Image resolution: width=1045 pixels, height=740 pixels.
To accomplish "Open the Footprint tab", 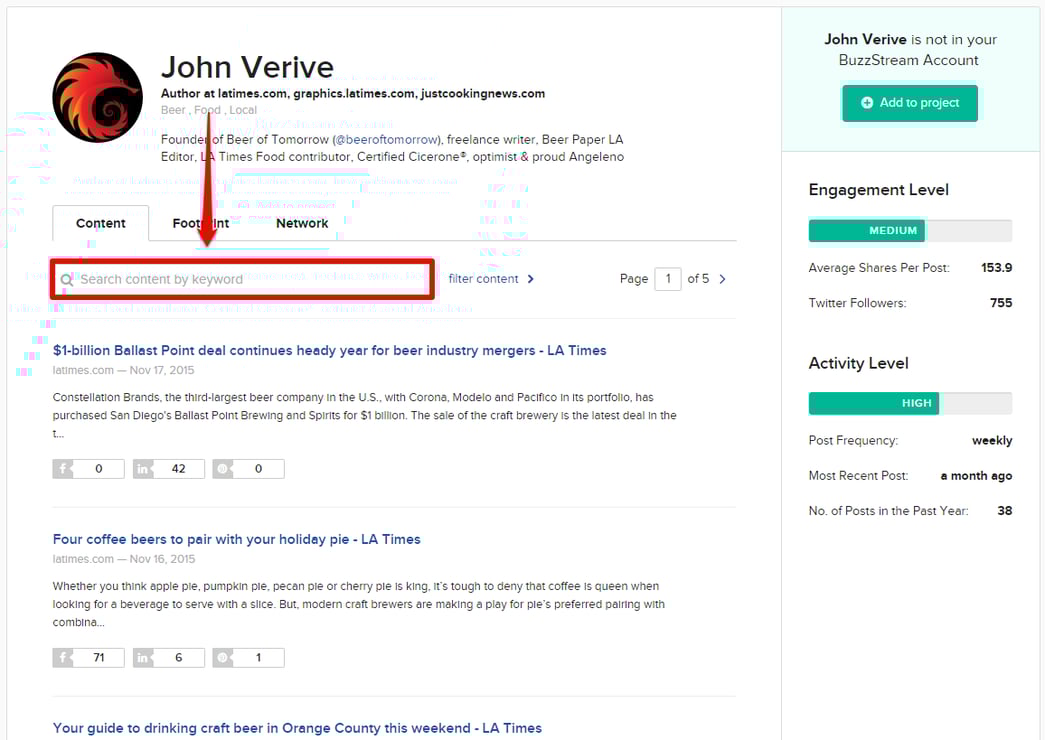I will click(x=201, y=223).
